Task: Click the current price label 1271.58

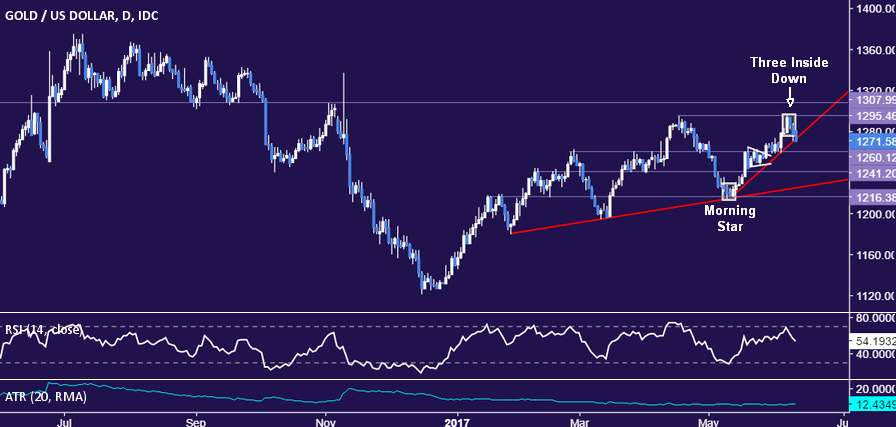Action: click(x=873, y=141)
